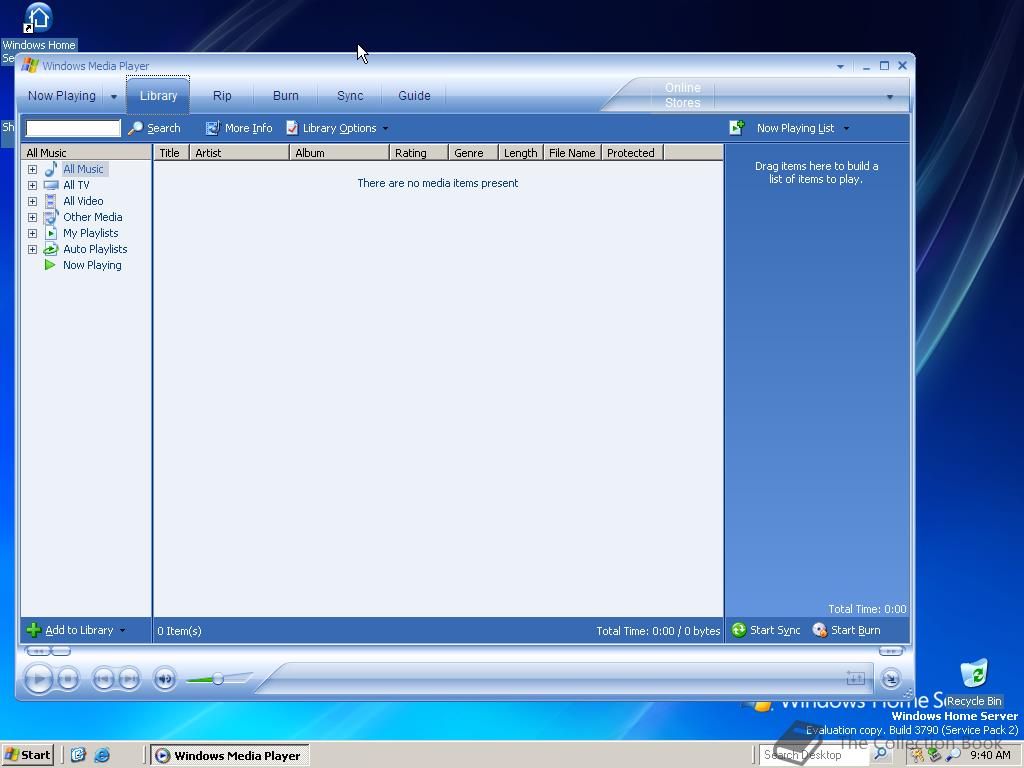Viewport: 1024px width, 768px height.
Task: Open the Now Playing List dropdown
Action: (803, 128)
